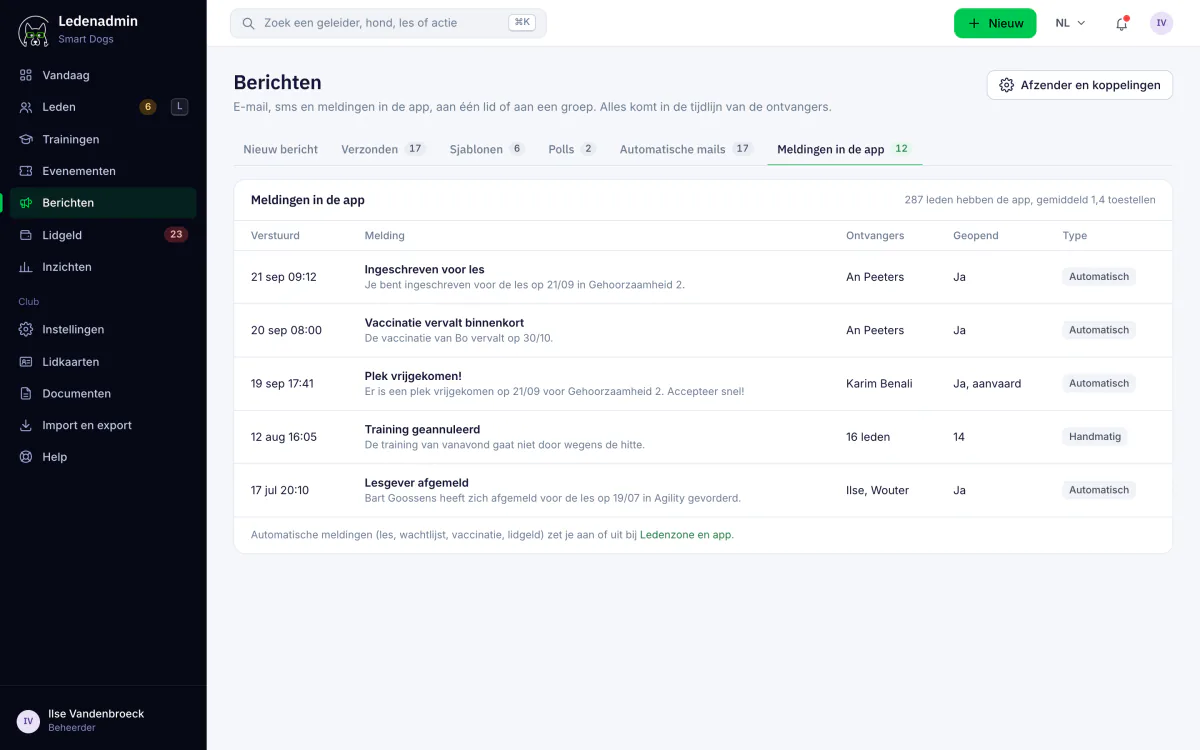Click the Handmatig type badge
Screen dimensions: 1200x750
1095,437
